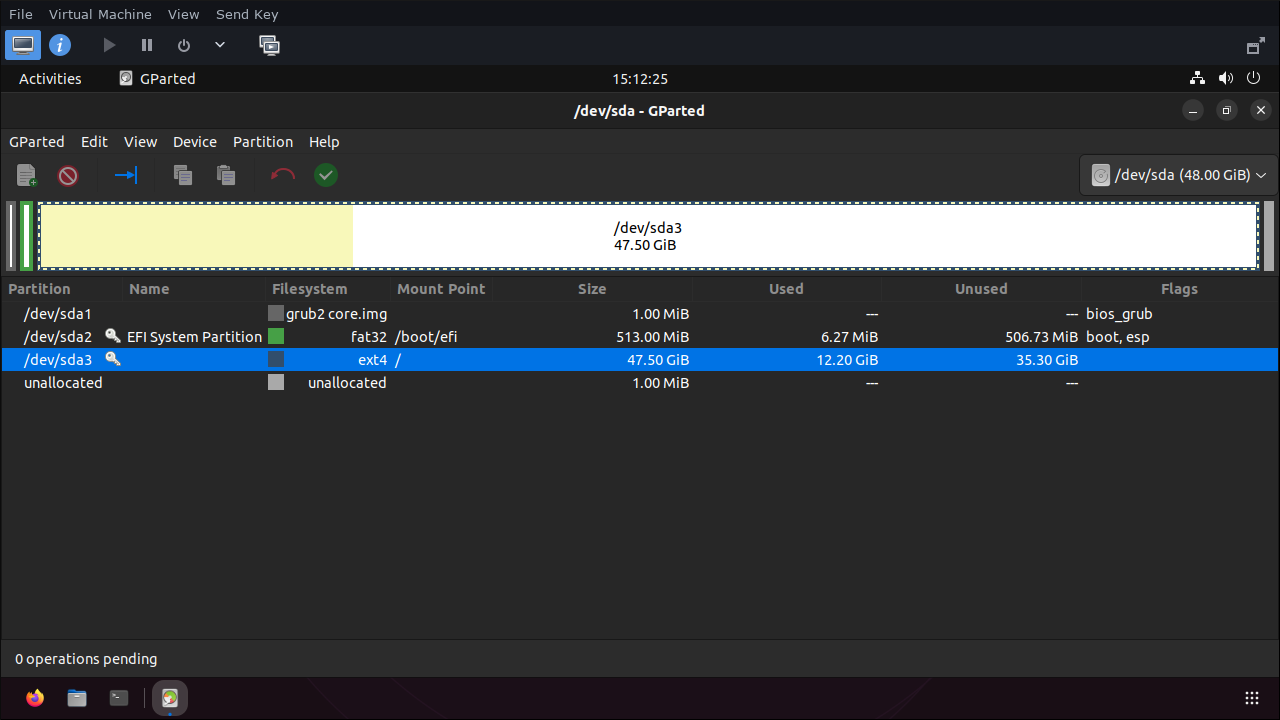This screenshot has width=1280, height=720.
Task: Pause the virtual machine
Action: click(x=147, y=45)
